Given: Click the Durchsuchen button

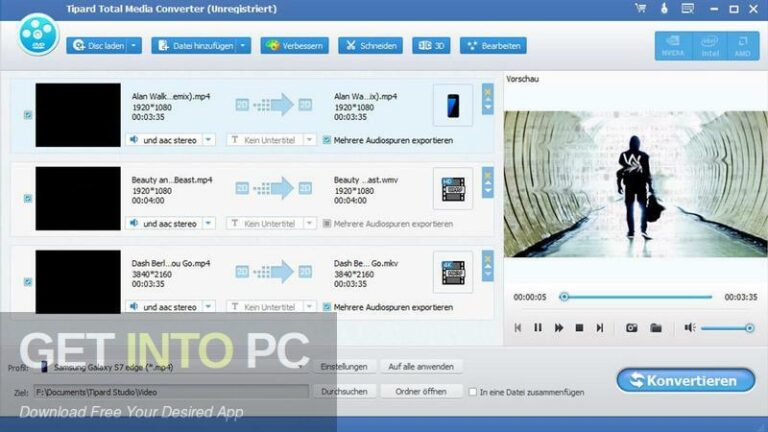Looking at the screenshot, I should coord(344,391).
